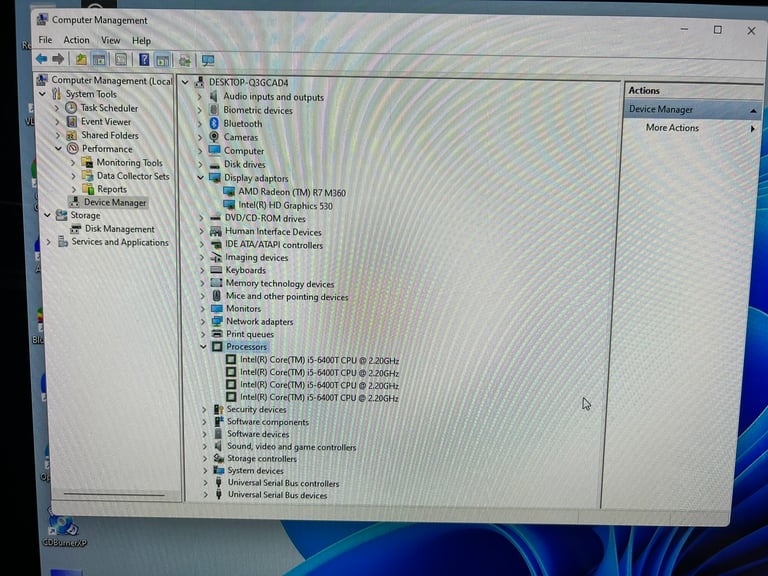The height and width of the screenshot is (576, 768).
Task: Toggle Show/Hide Console Tree toolbar icon
Action: (99, 60)
